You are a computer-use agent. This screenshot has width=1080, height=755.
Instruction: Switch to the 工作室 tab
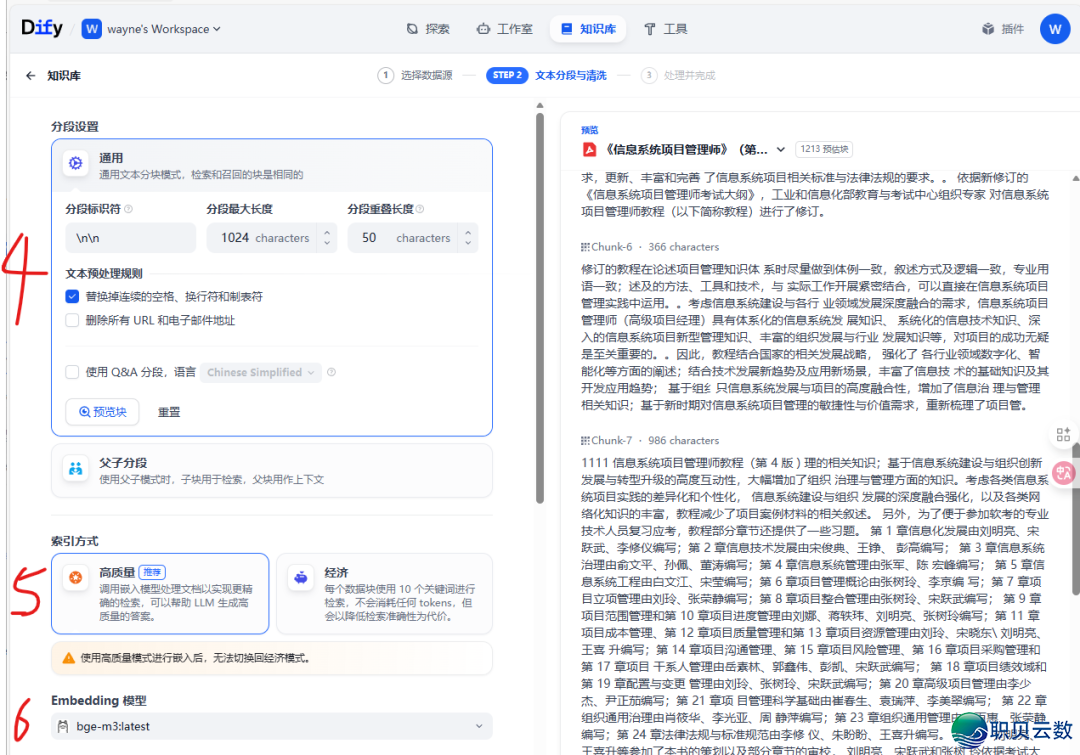pos(504,29)
